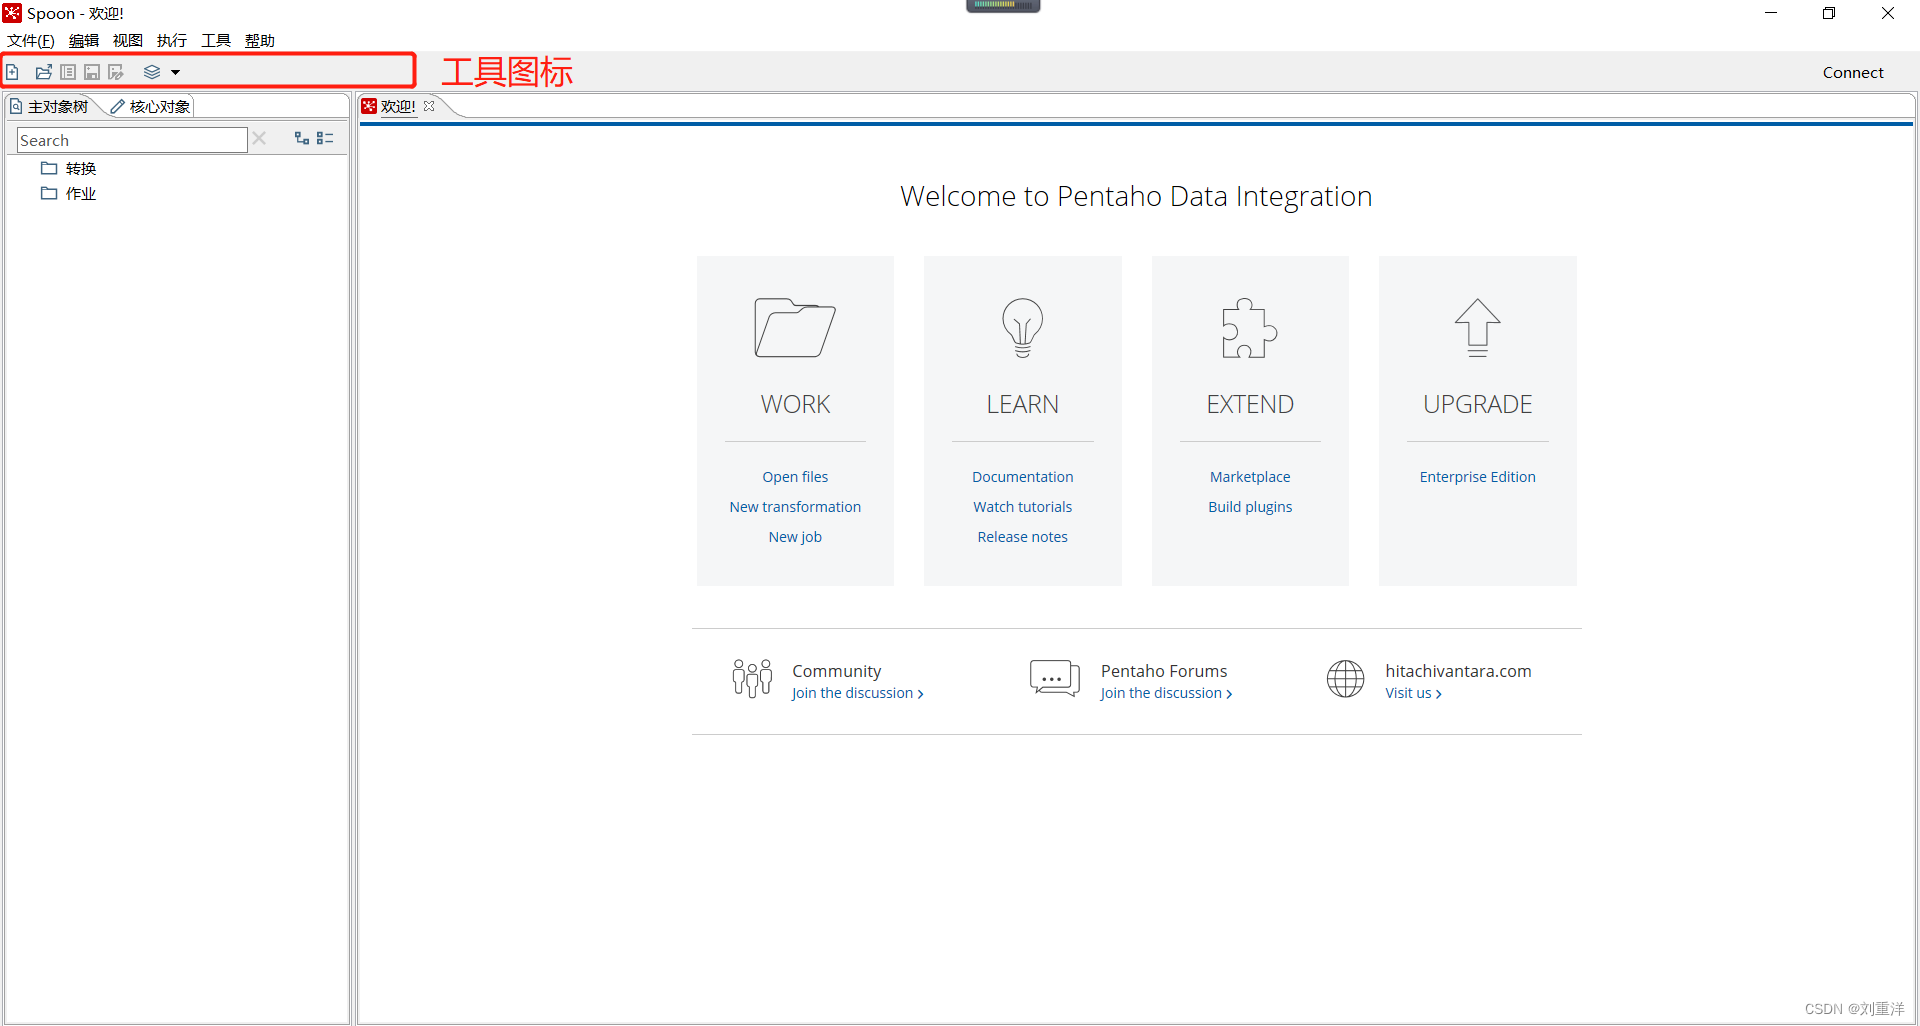The image size is (1920, 1026).
Task: Select the 欢迎! welcome tab
Action: point(398,106)
